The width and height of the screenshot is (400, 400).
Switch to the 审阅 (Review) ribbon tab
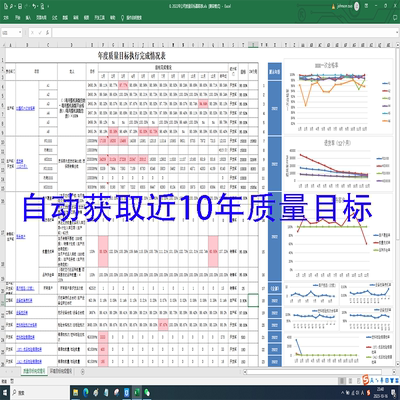pyautogui.click(x=76, y=18)
